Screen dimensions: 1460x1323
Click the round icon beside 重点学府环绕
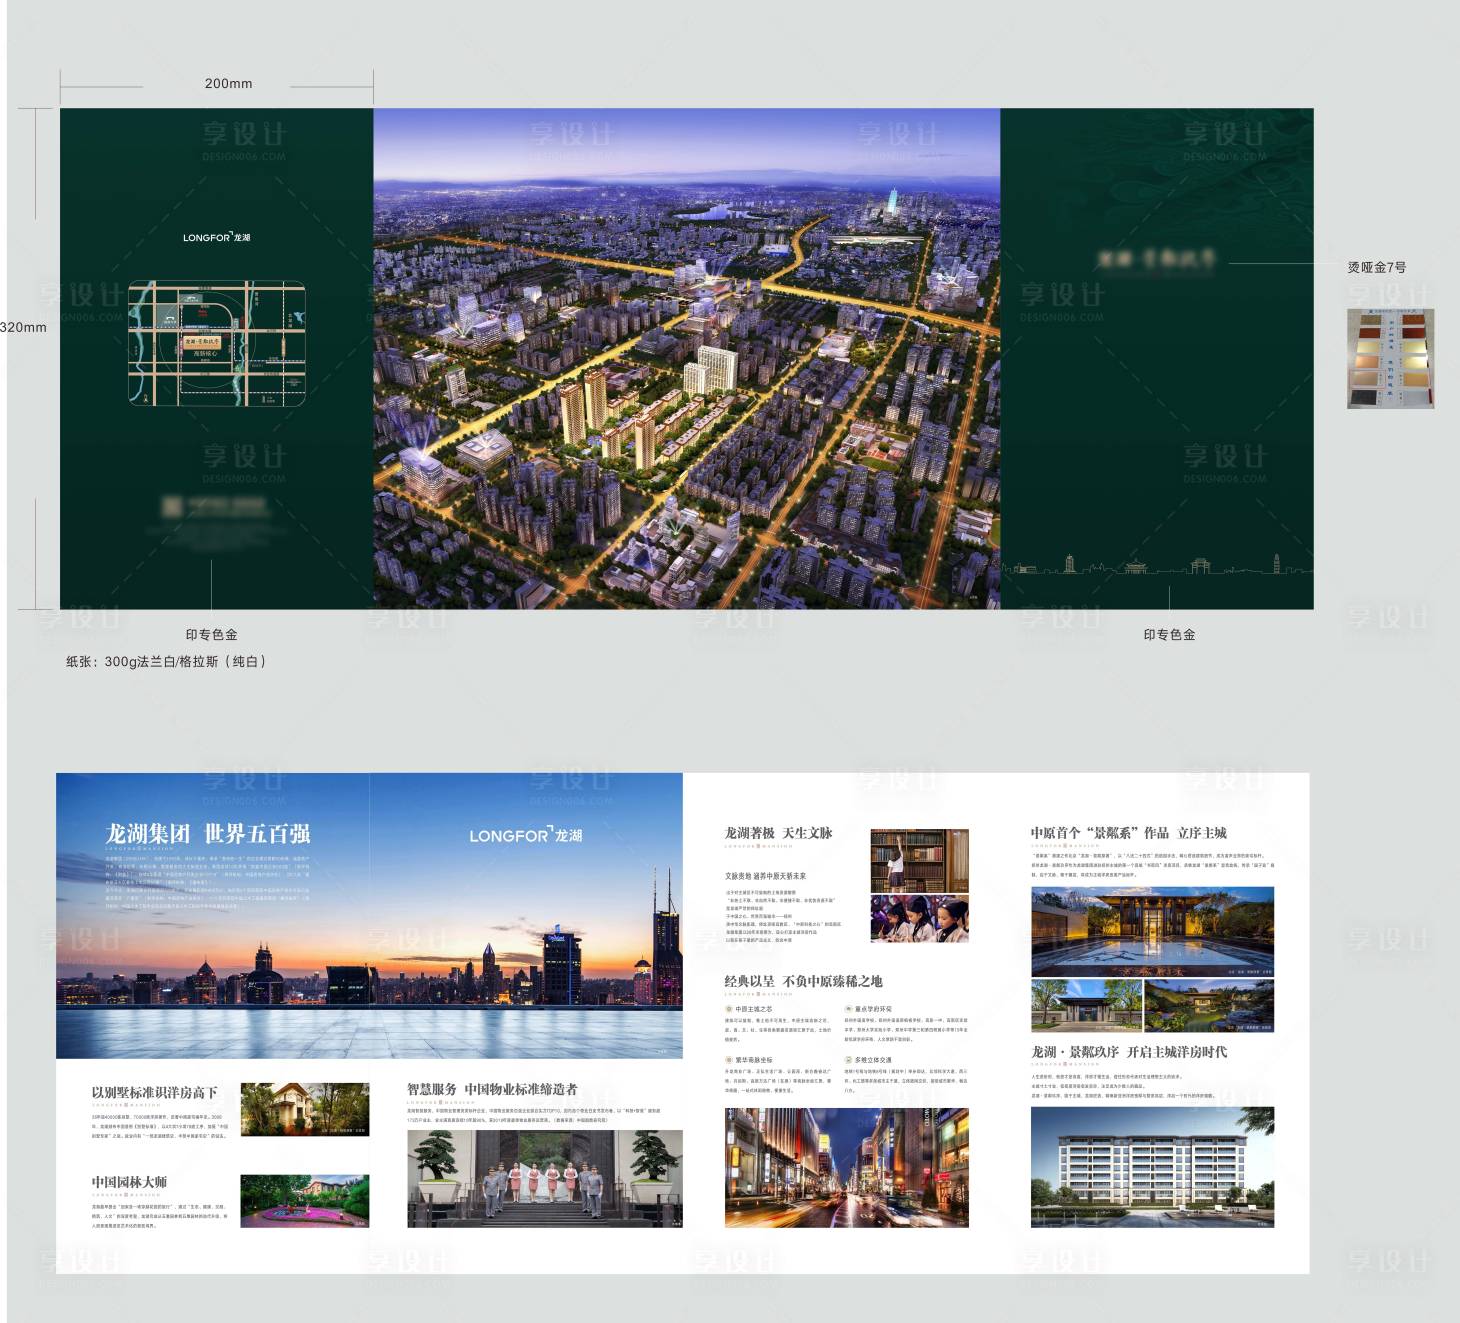[848, 1009]
